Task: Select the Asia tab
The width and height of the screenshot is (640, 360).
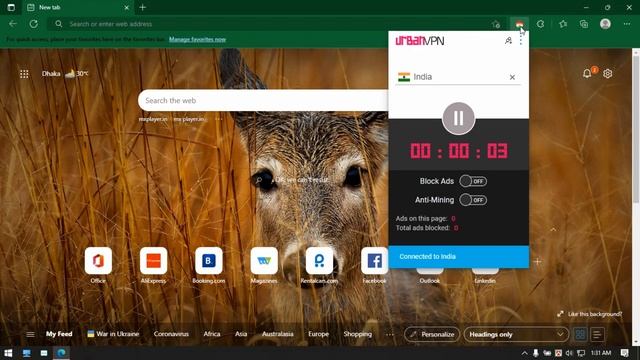Action: point(241,334)
